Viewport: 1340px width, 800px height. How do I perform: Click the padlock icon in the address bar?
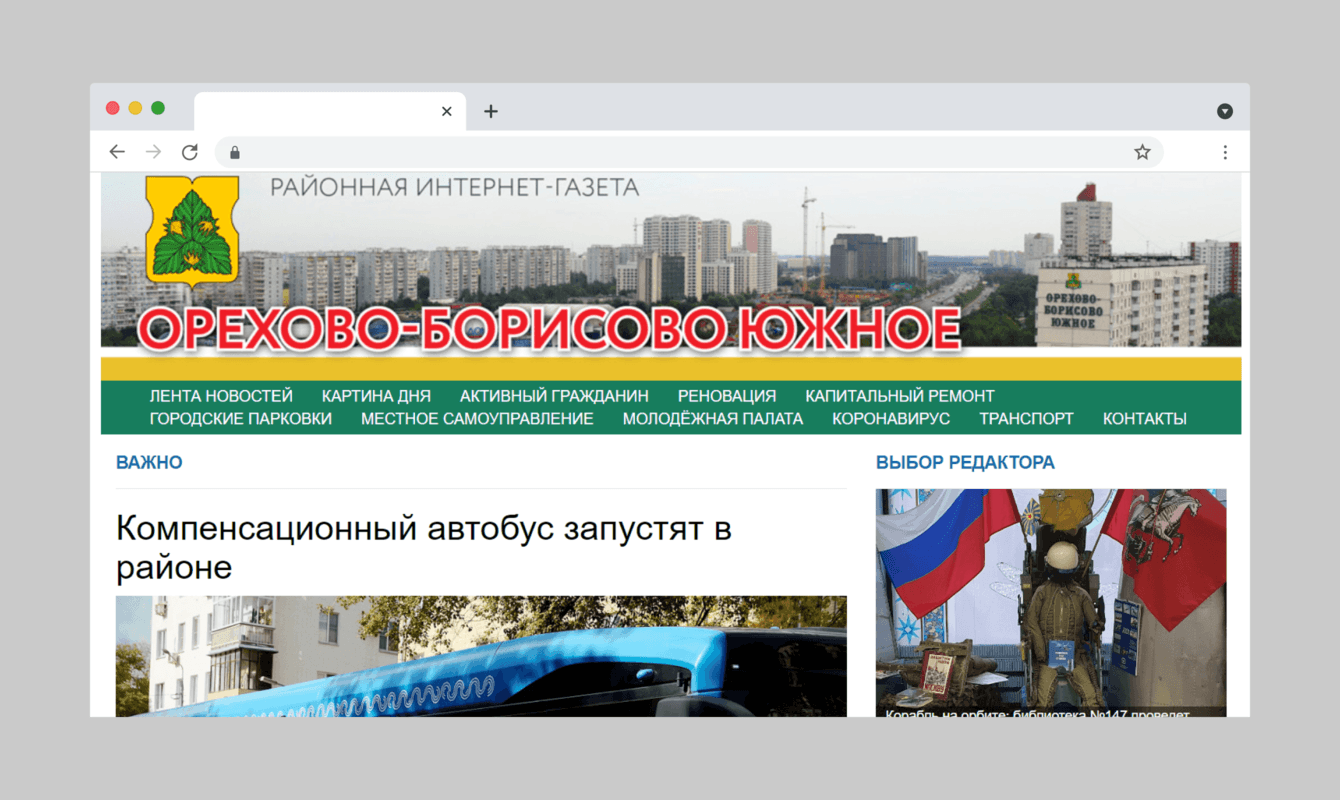coord(234,152)
